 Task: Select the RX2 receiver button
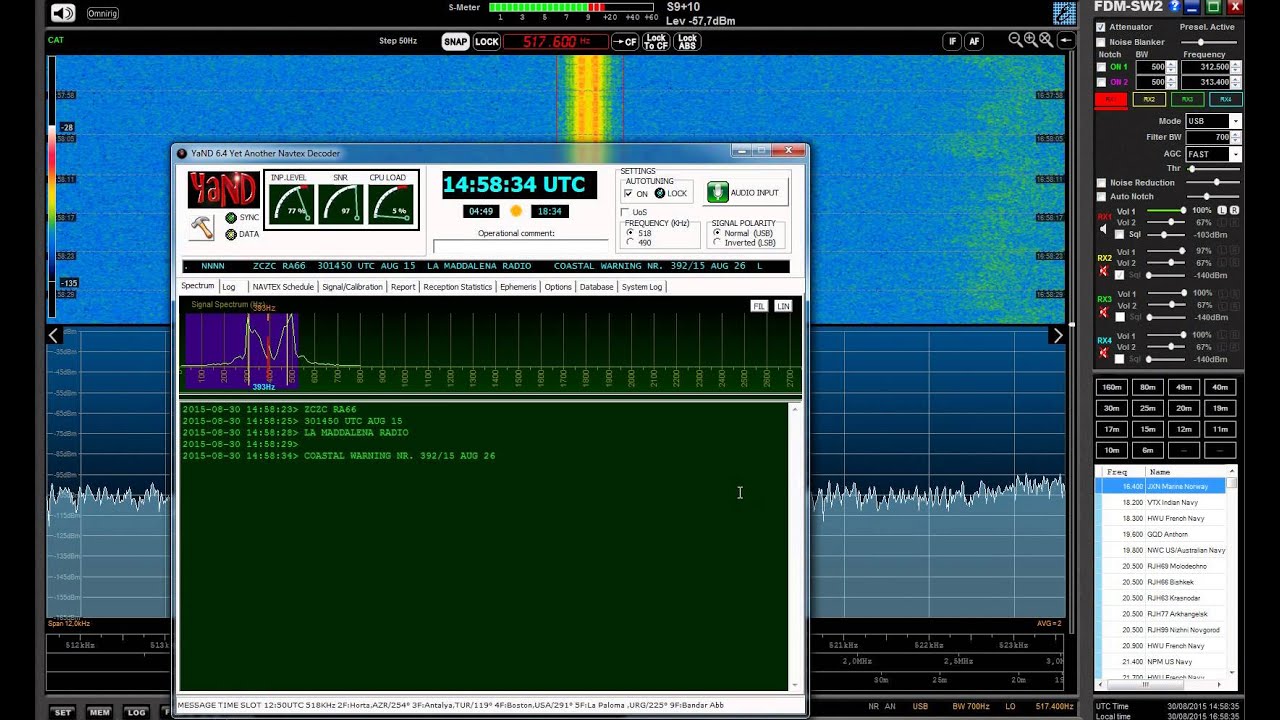tap(1149, 99)
